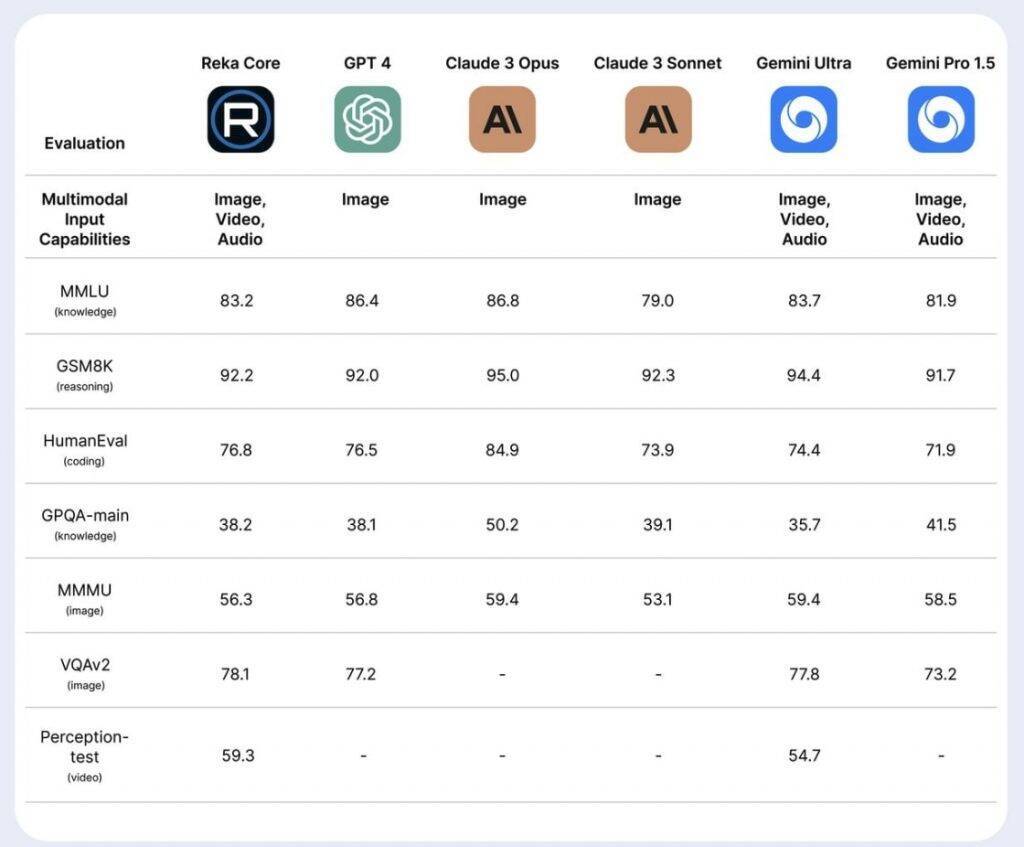
Task: Select the Gemini Pro 1.5 header text
Action: (x=941, y=63)
